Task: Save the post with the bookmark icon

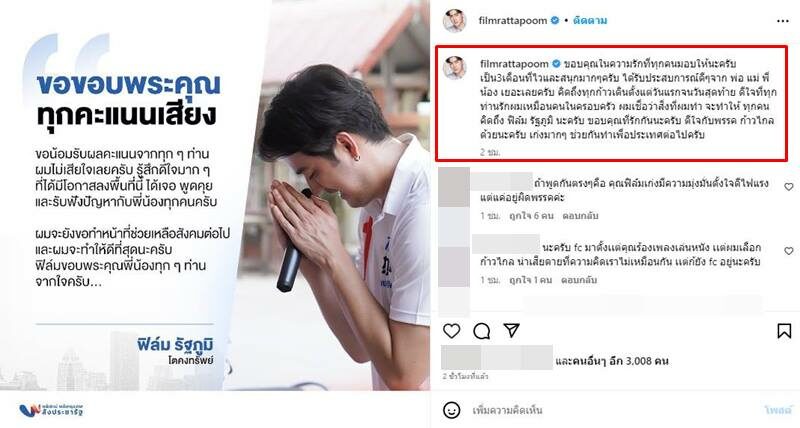Action: (784, 331)
